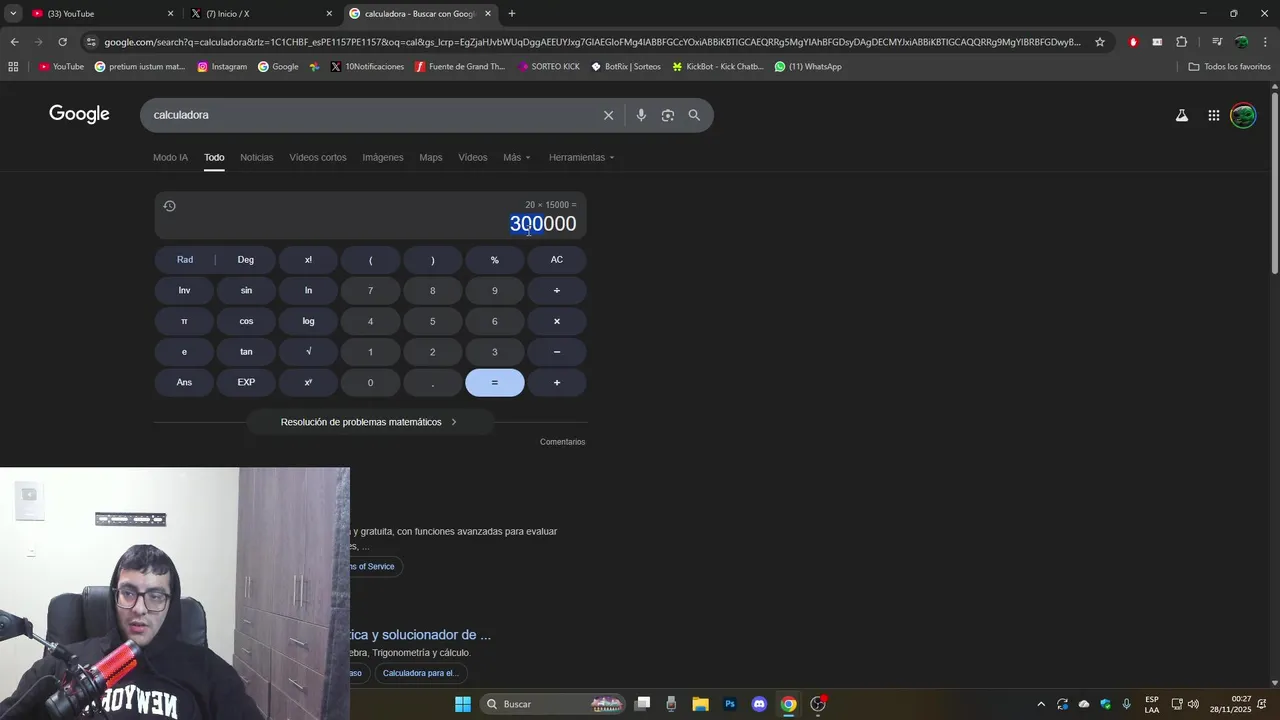Open Google apps grid

click(1213, 115)
